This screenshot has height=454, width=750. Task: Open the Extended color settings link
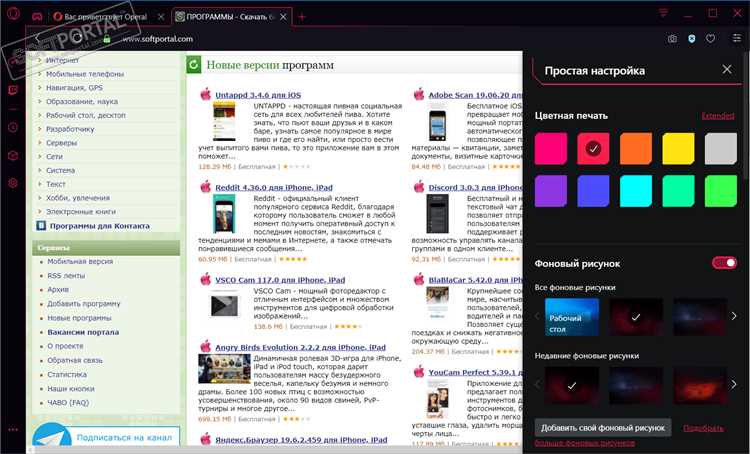(x=717, y=116)
